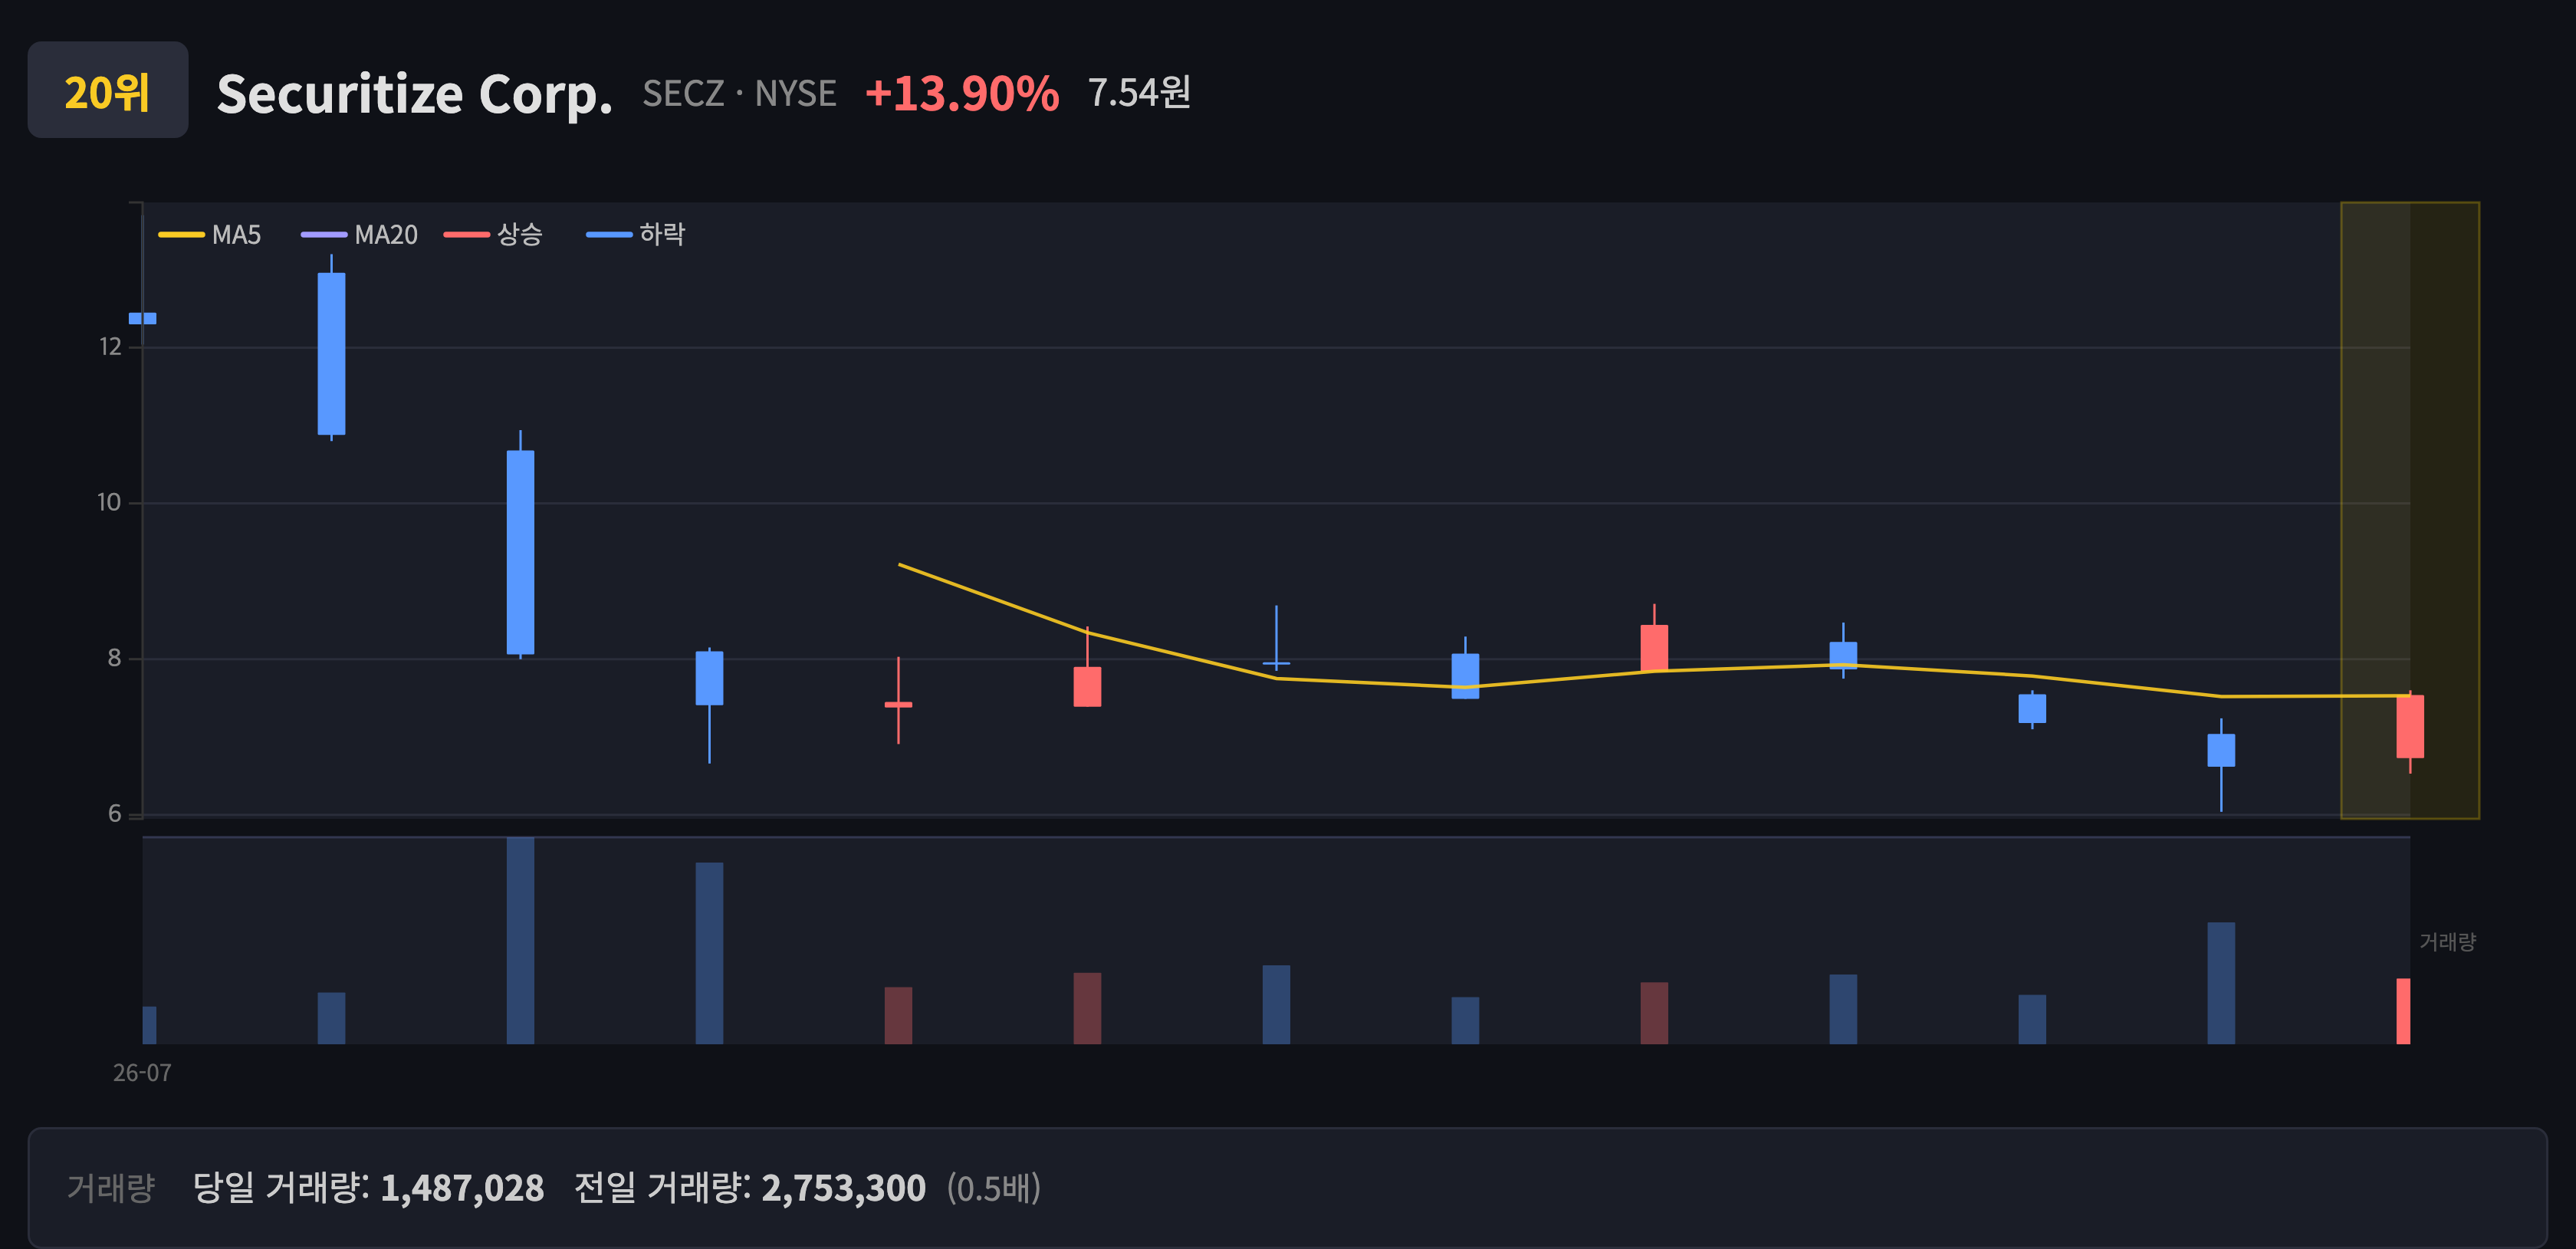
Task: Click the 거래량 label beside volume chart
Action: click(x=2447, y=942)
